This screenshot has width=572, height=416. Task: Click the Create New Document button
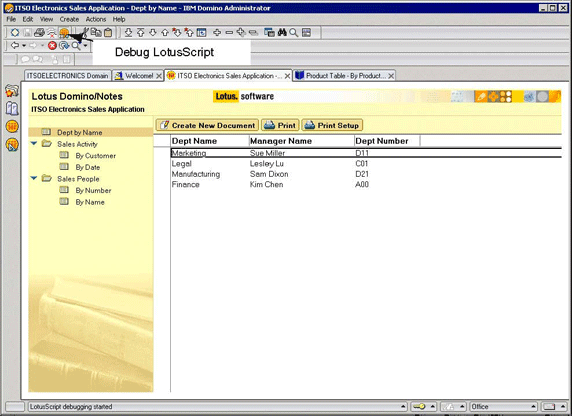207,125
